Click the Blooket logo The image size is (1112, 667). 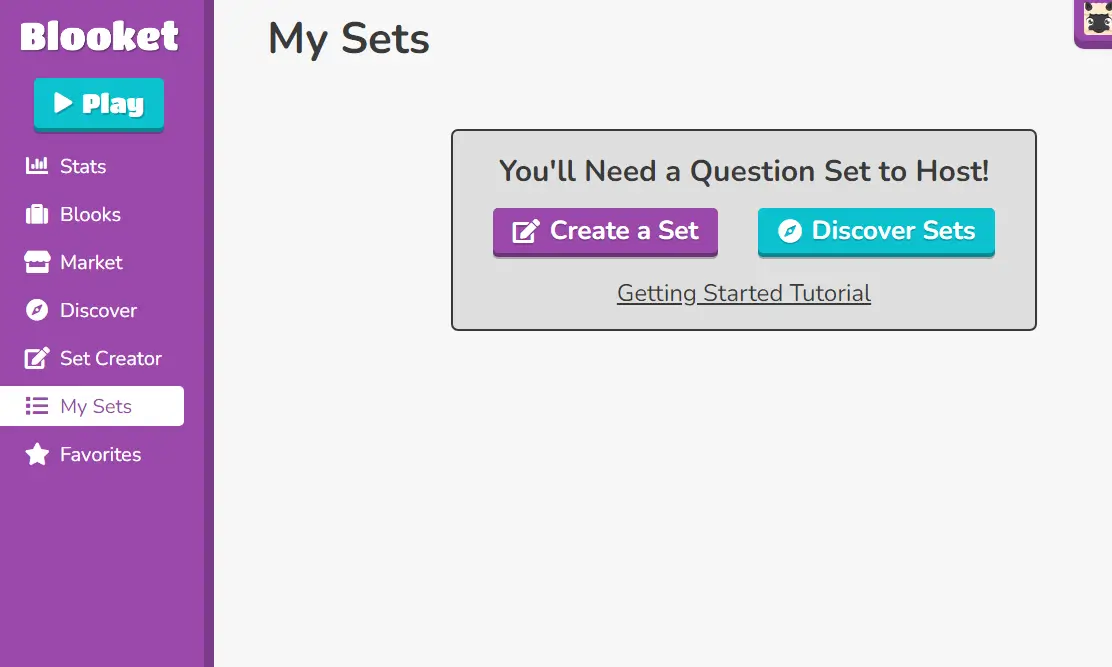(99, 36)
